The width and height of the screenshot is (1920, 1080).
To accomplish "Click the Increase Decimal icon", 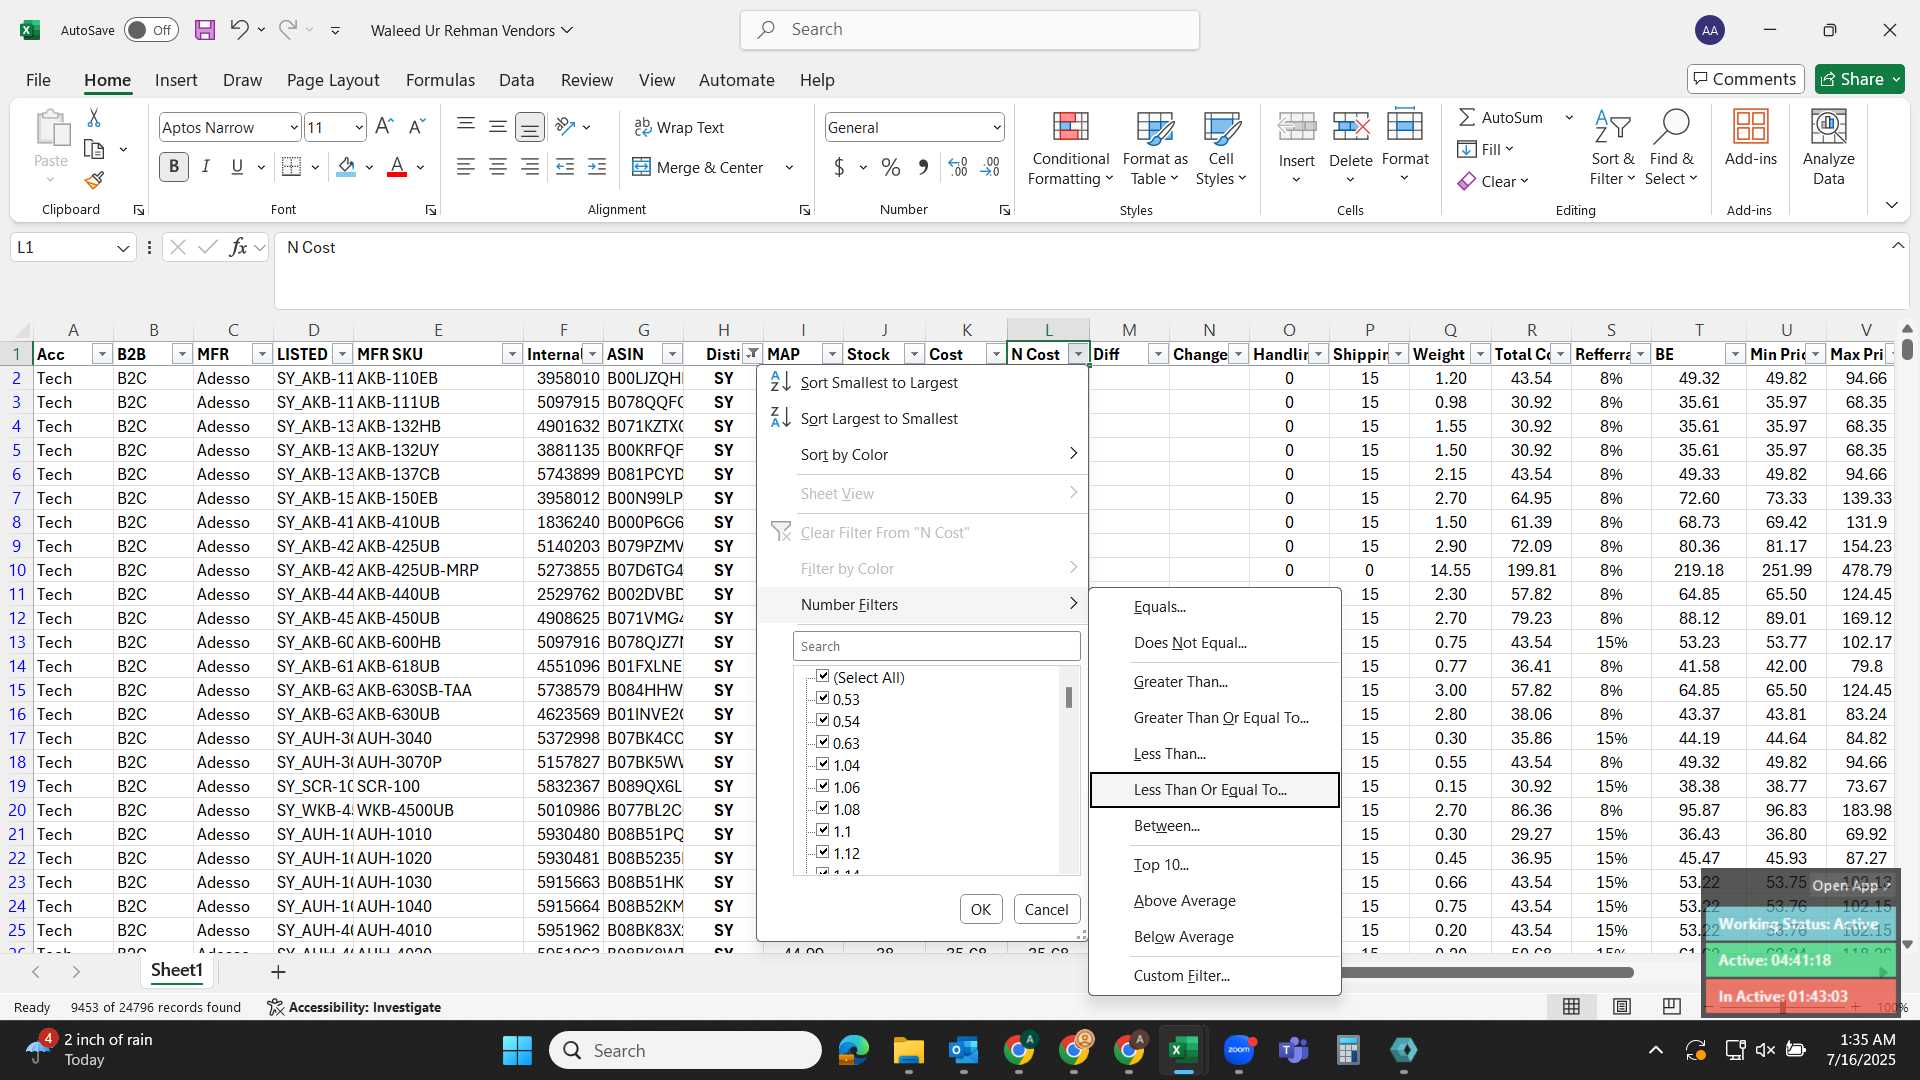I will 957,167.
